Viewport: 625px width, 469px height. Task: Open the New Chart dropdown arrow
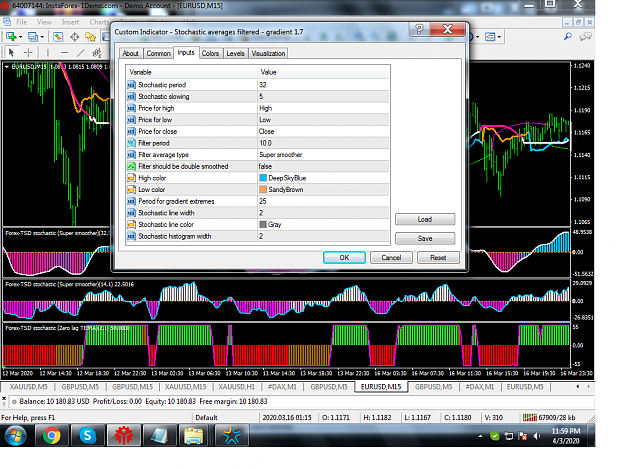[20, 37]
